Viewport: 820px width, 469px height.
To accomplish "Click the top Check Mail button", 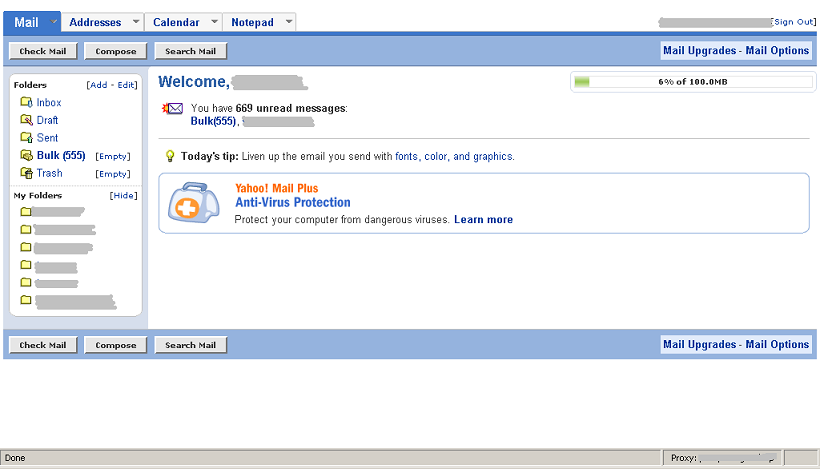I will [43, 51].
